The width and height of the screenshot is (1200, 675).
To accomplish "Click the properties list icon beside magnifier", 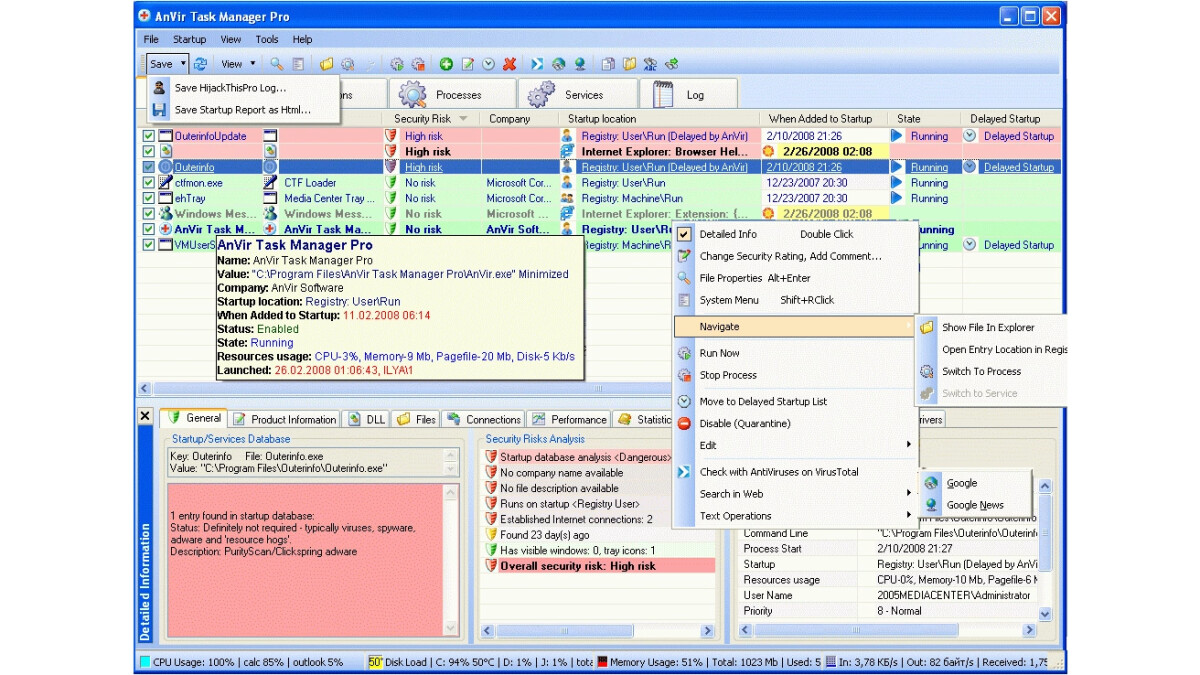I will (x=299, y=64).
